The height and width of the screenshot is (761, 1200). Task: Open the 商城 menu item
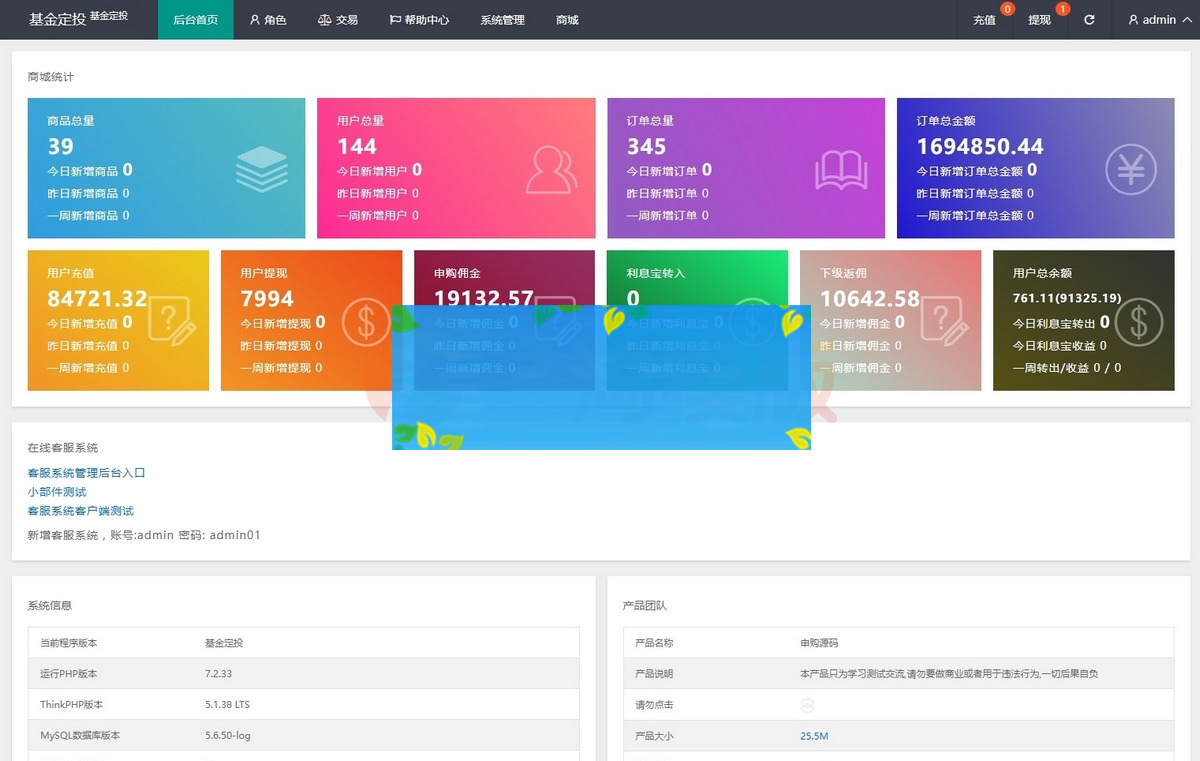click(x=567, y=20)
